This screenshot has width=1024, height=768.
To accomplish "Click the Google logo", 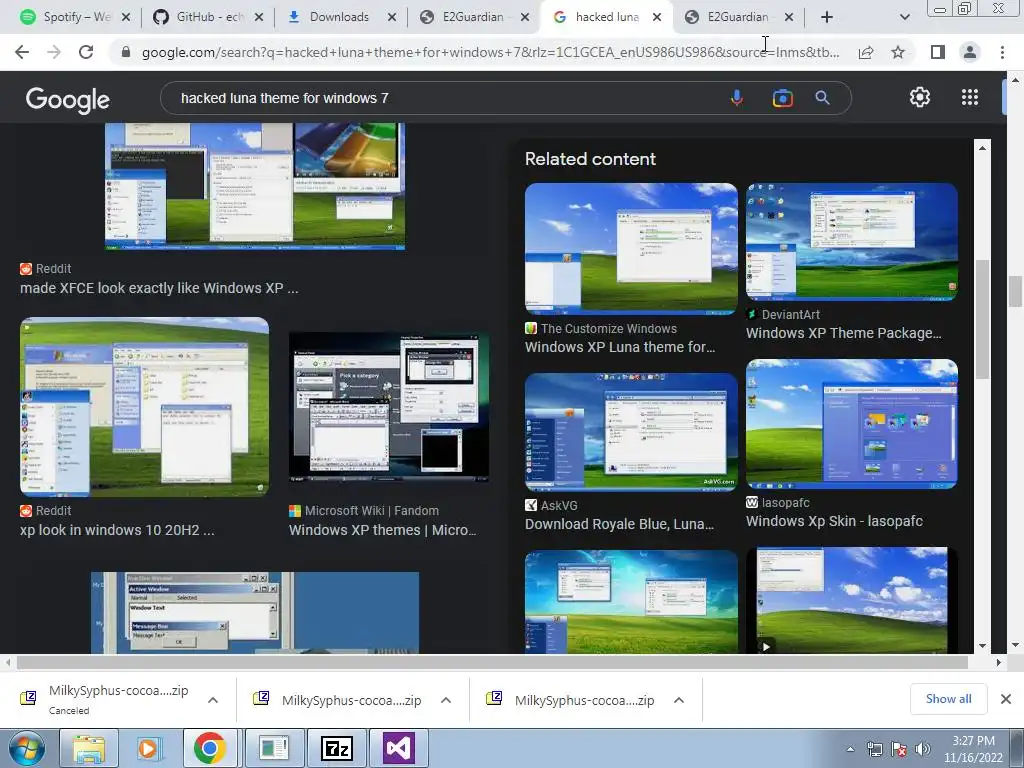I will click(68, 99).
